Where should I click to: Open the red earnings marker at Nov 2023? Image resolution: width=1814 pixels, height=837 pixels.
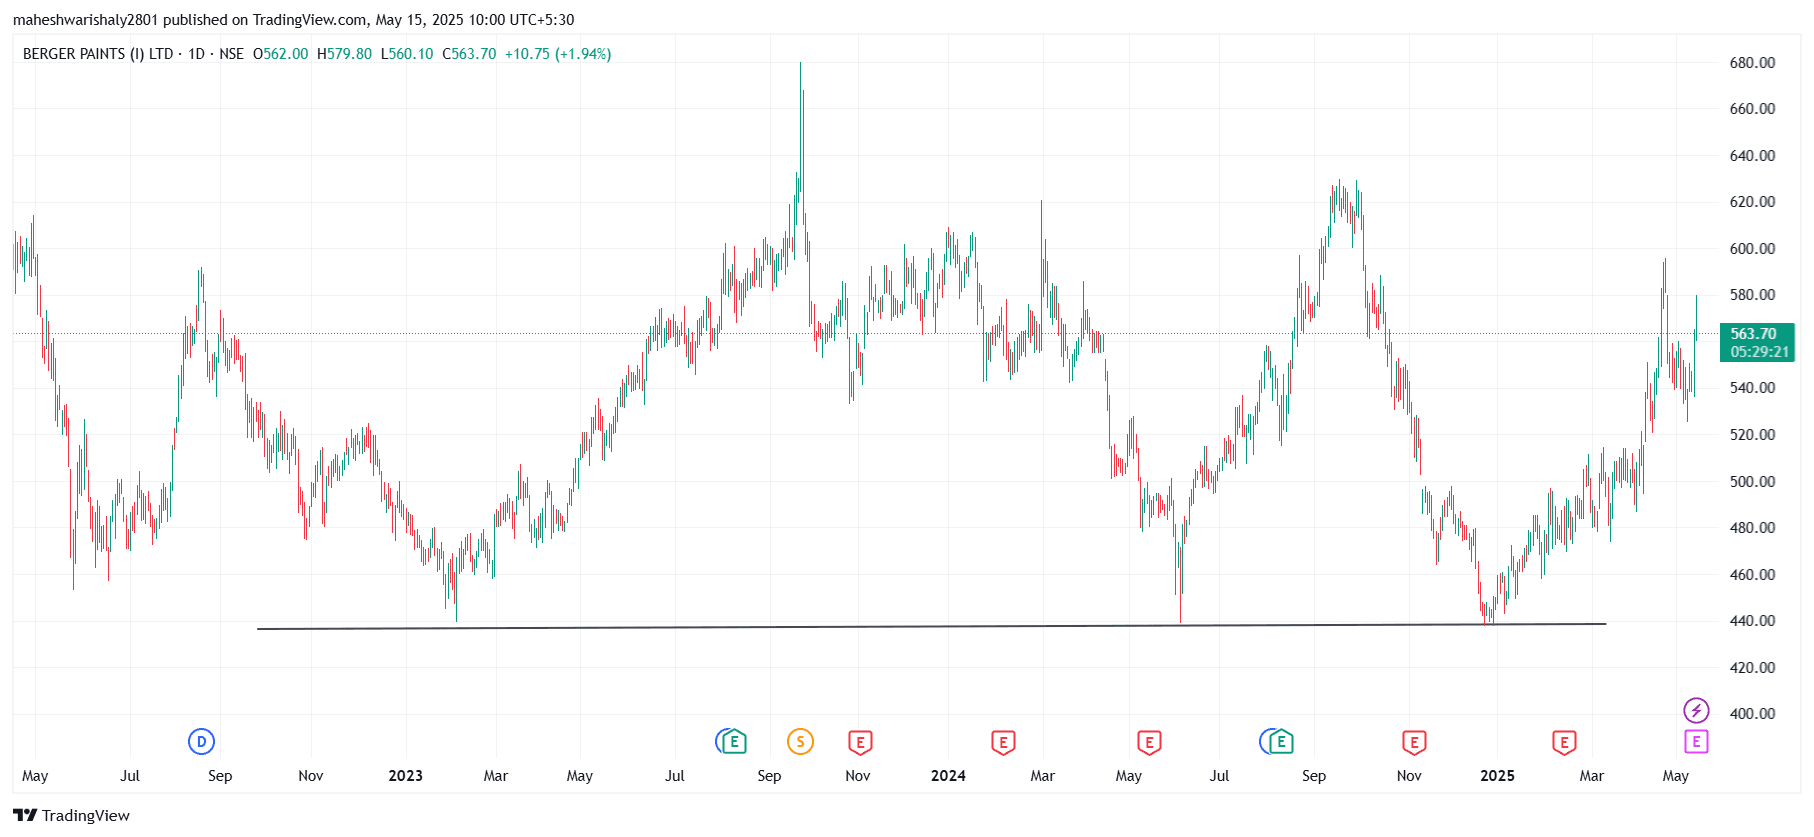pos(860,743)
